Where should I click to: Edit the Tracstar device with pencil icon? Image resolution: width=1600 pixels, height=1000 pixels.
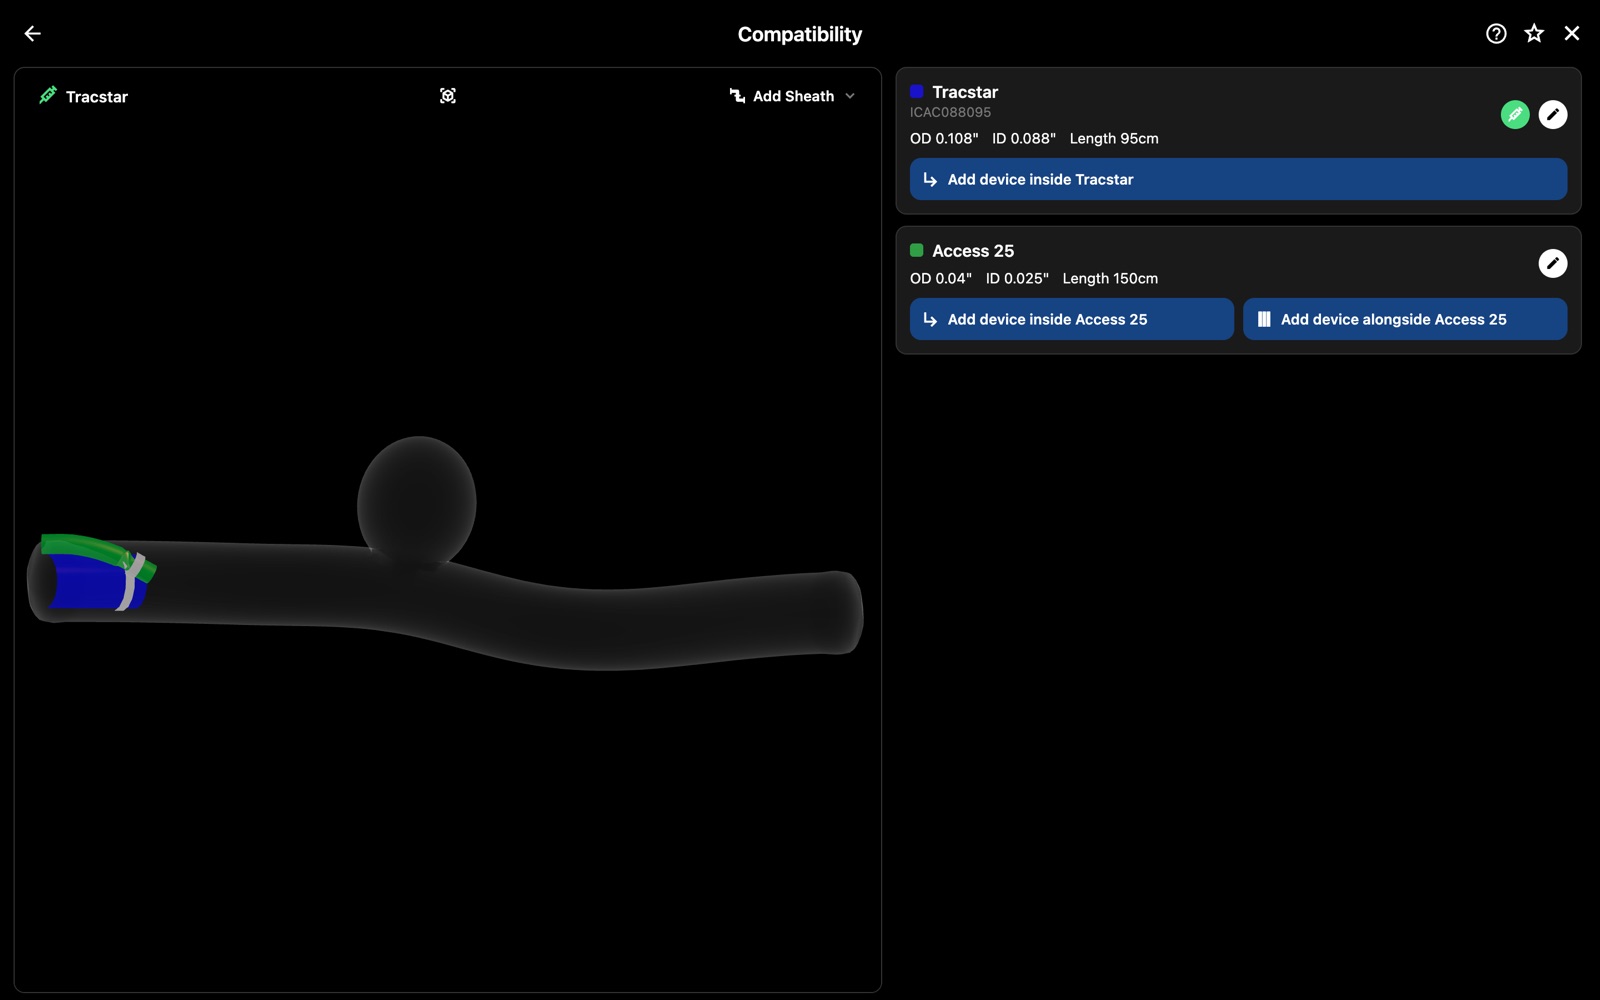[x=1553, y=115]
